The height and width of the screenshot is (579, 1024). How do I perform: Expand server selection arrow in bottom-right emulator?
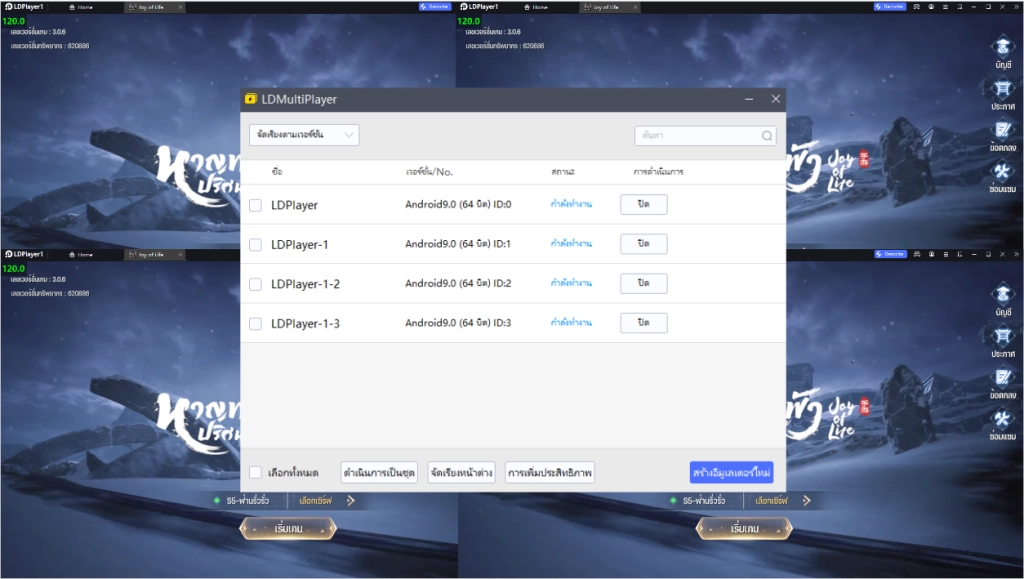[807, 501]
